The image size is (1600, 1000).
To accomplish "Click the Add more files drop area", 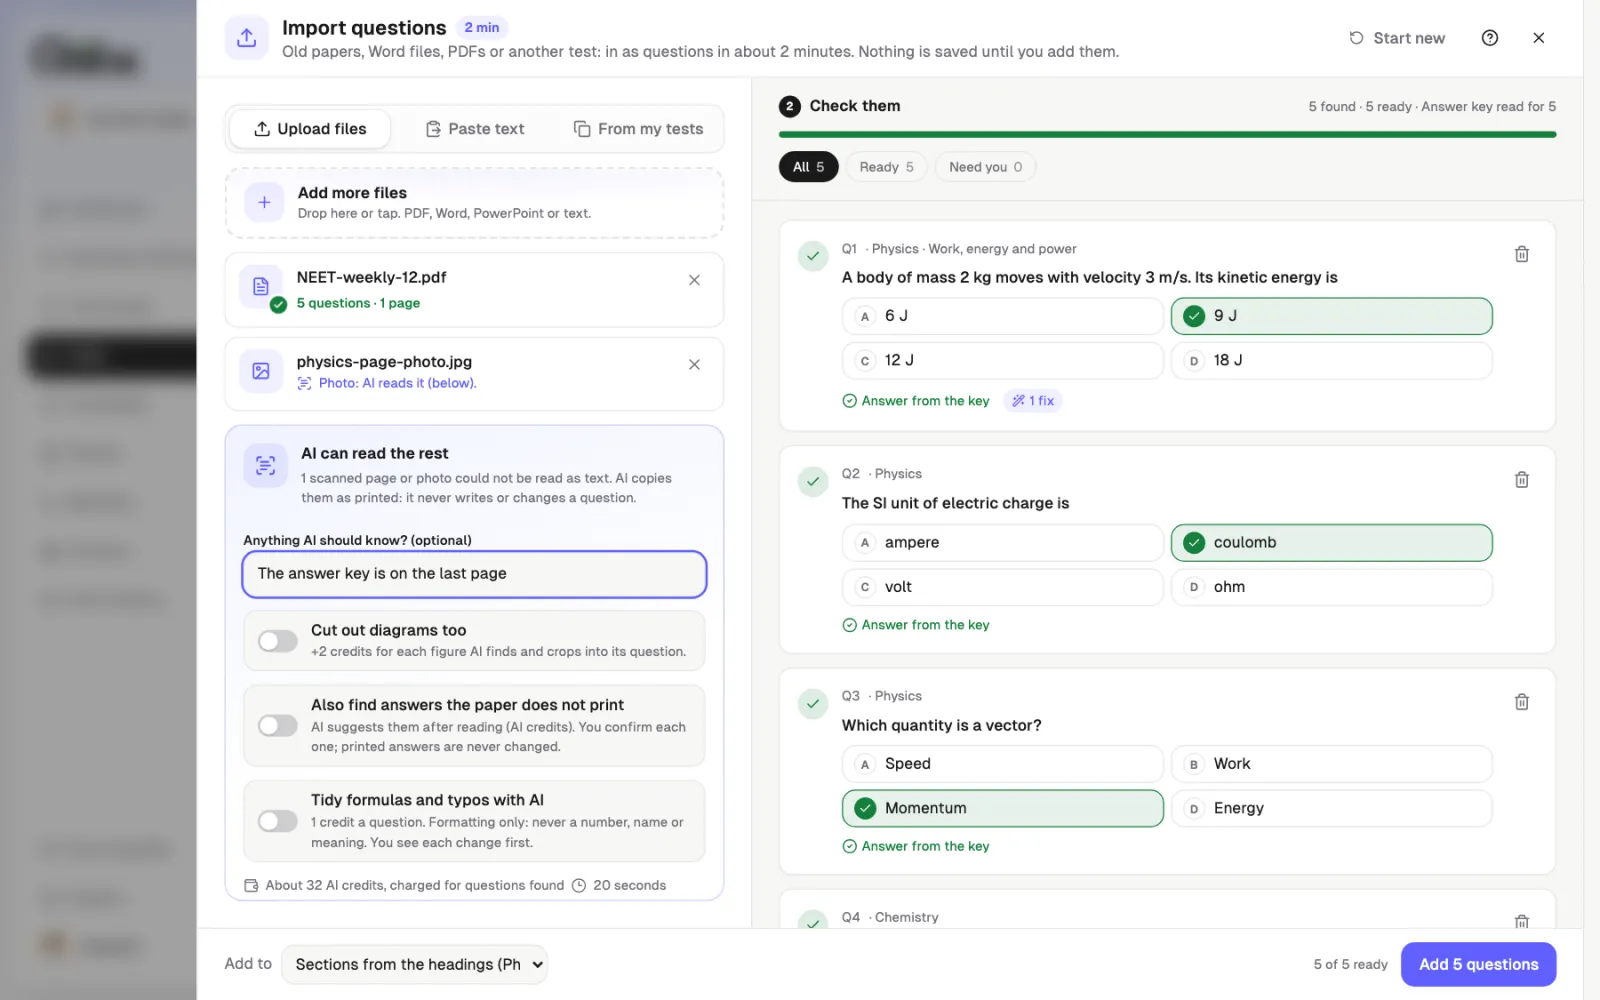I will pos(474,202).
